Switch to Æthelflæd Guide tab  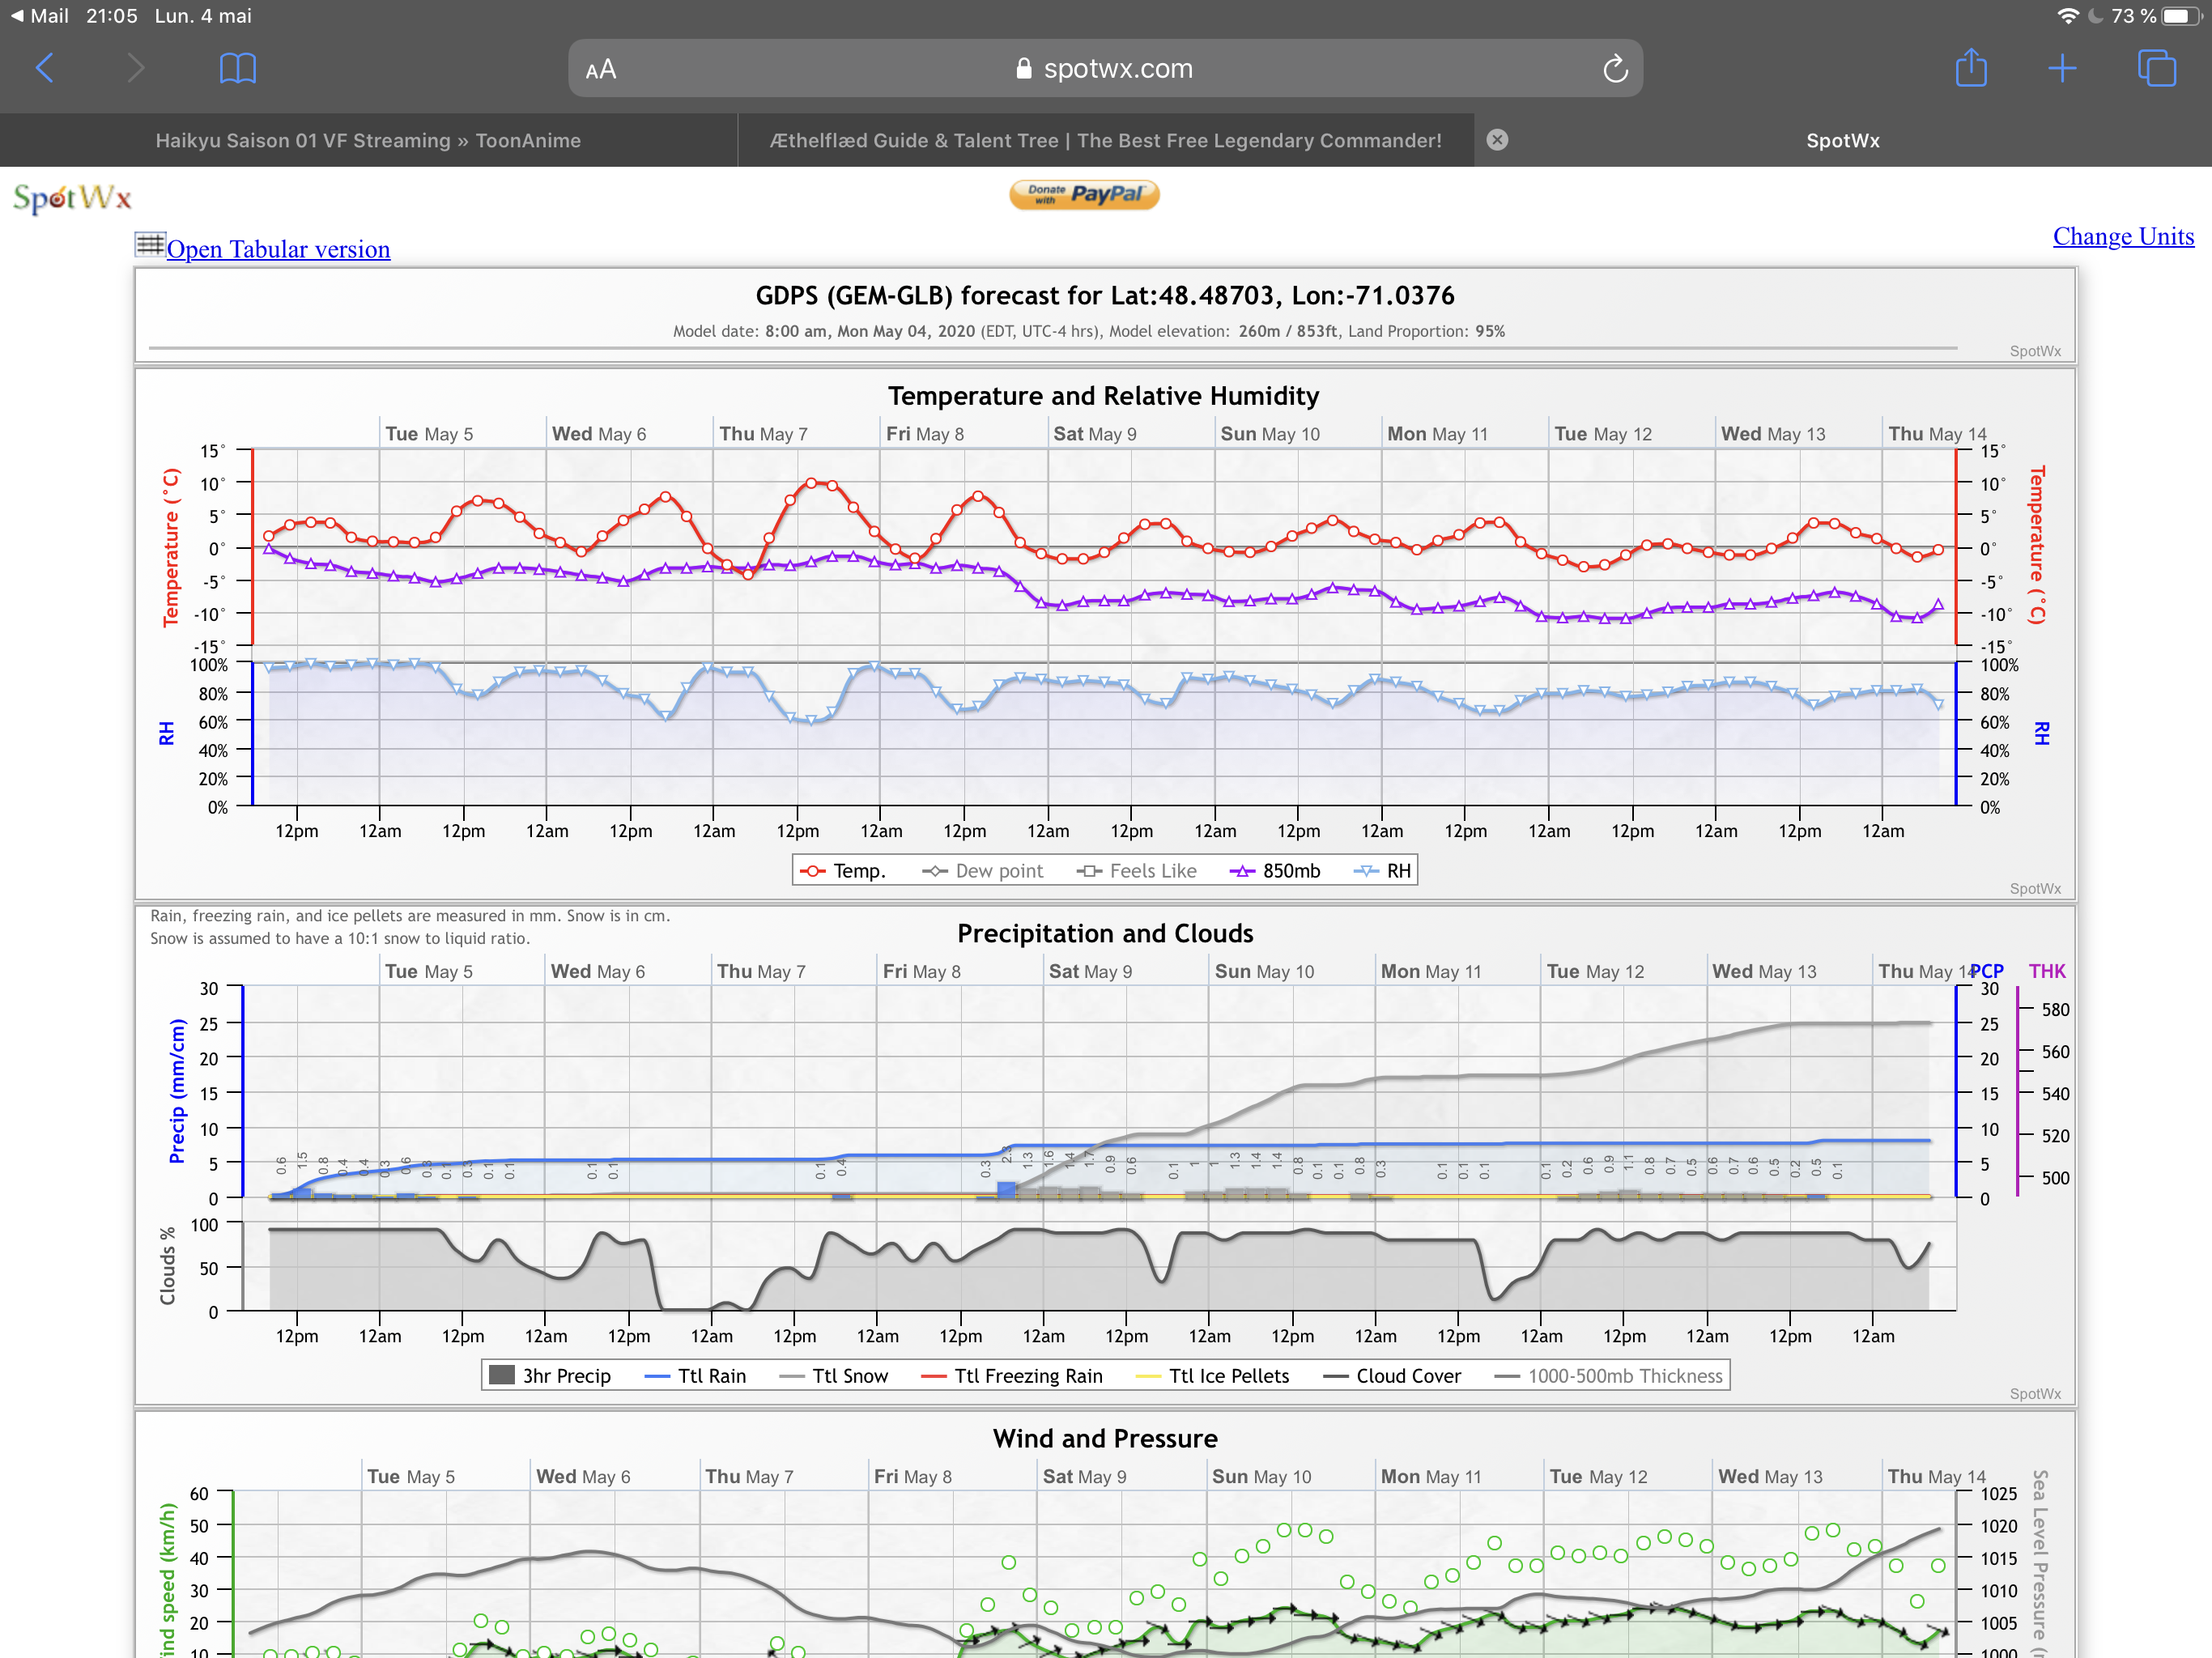(1105, 140)
